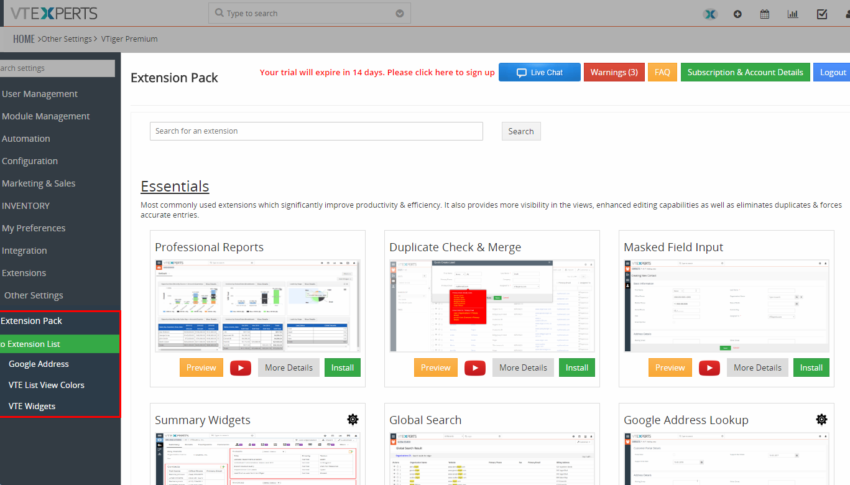Preview the Masked Field Input extension
Screen dimensions: 850x485
pos(670,367)
